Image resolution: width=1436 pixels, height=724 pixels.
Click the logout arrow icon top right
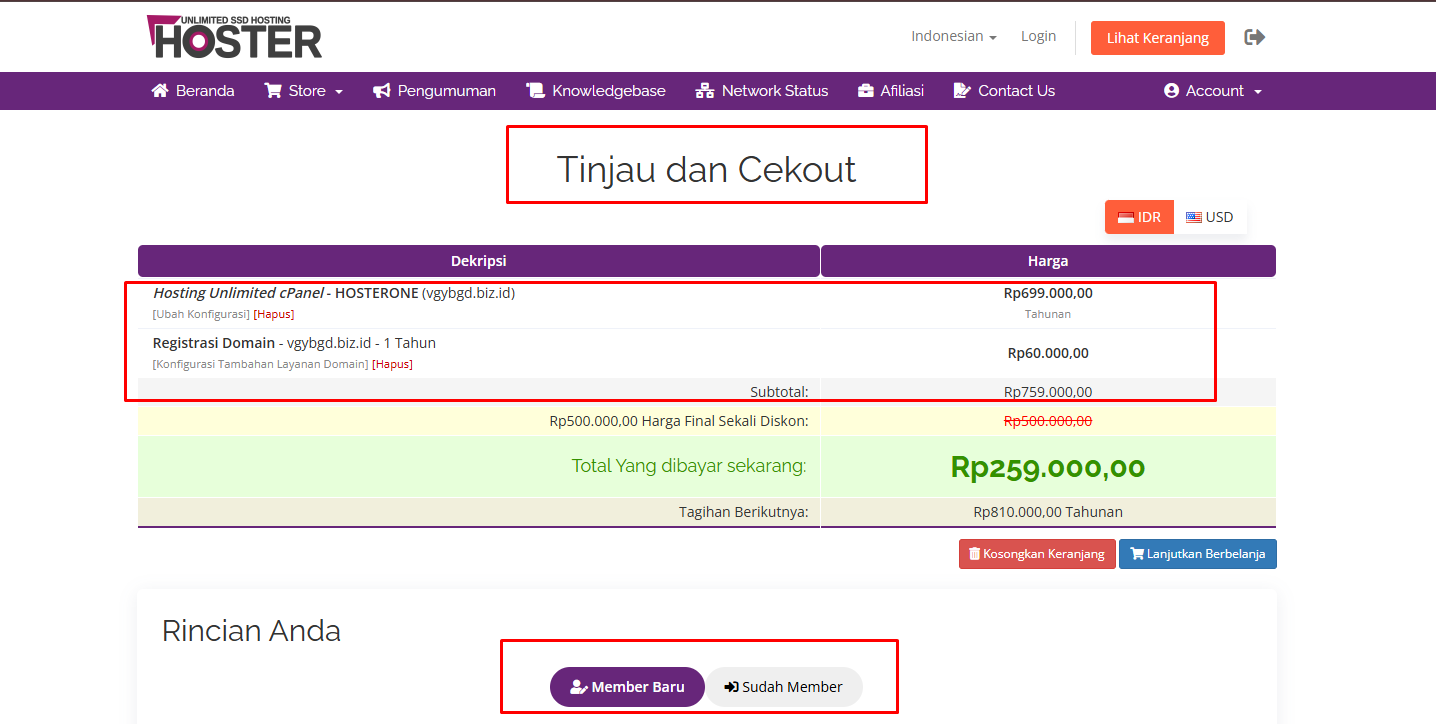[1254, 36]
